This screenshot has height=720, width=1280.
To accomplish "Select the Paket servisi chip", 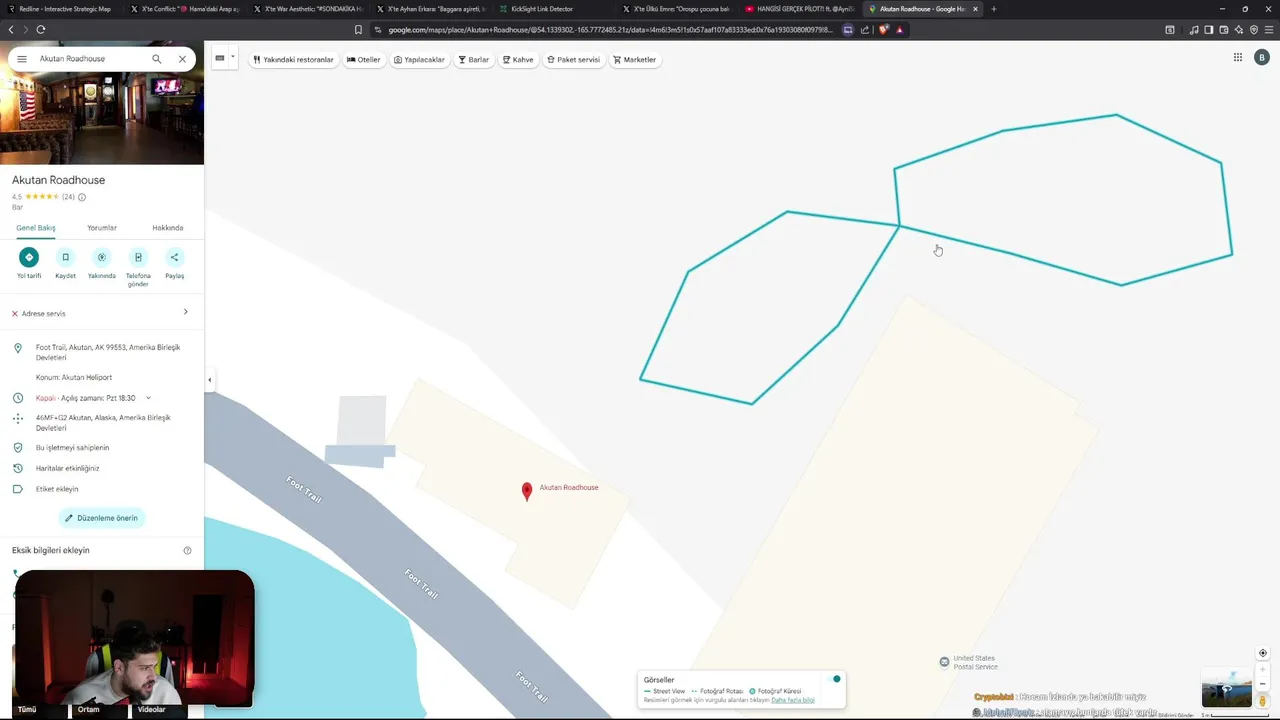I will pyautogui.click(x=574, y=60).
